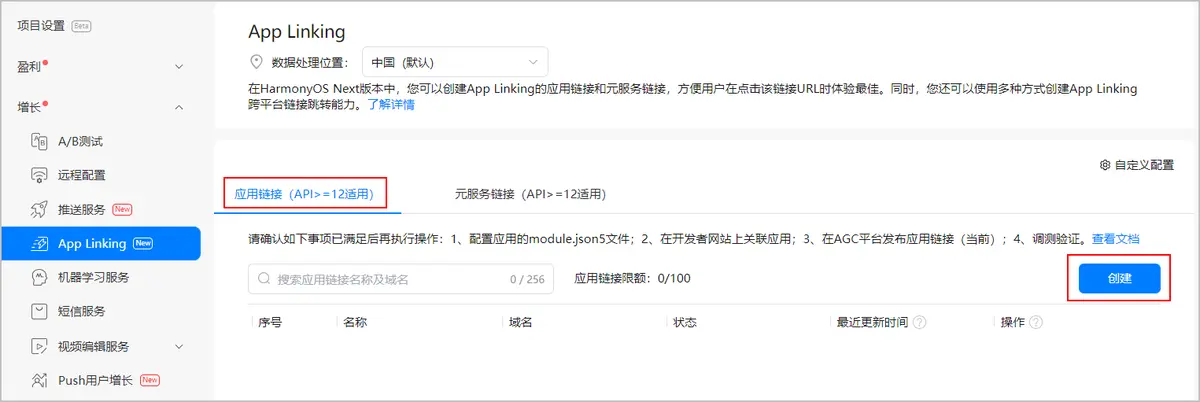1200x402 pixels.
Task: Click the 创建 button
Action: coord(1119,279)
